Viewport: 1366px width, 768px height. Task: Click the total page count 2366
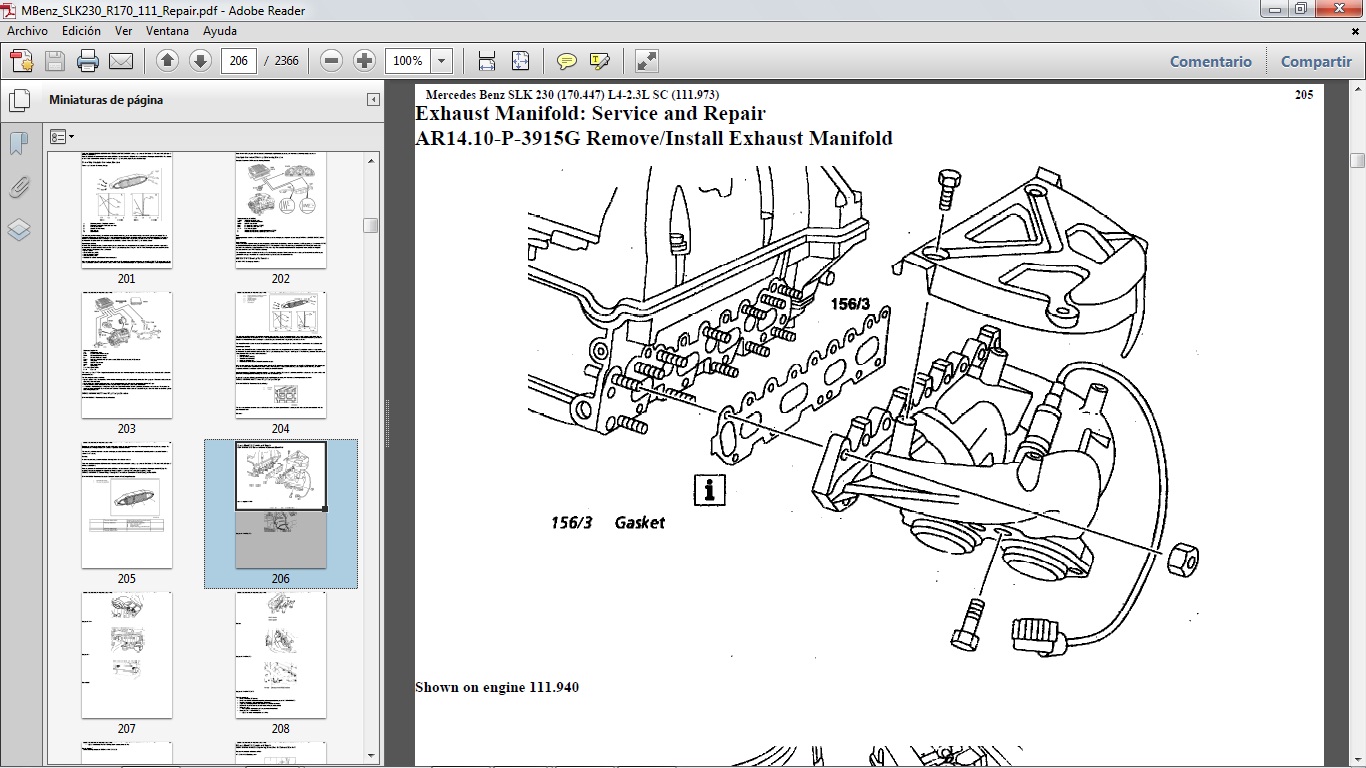[x=287, y=61]
